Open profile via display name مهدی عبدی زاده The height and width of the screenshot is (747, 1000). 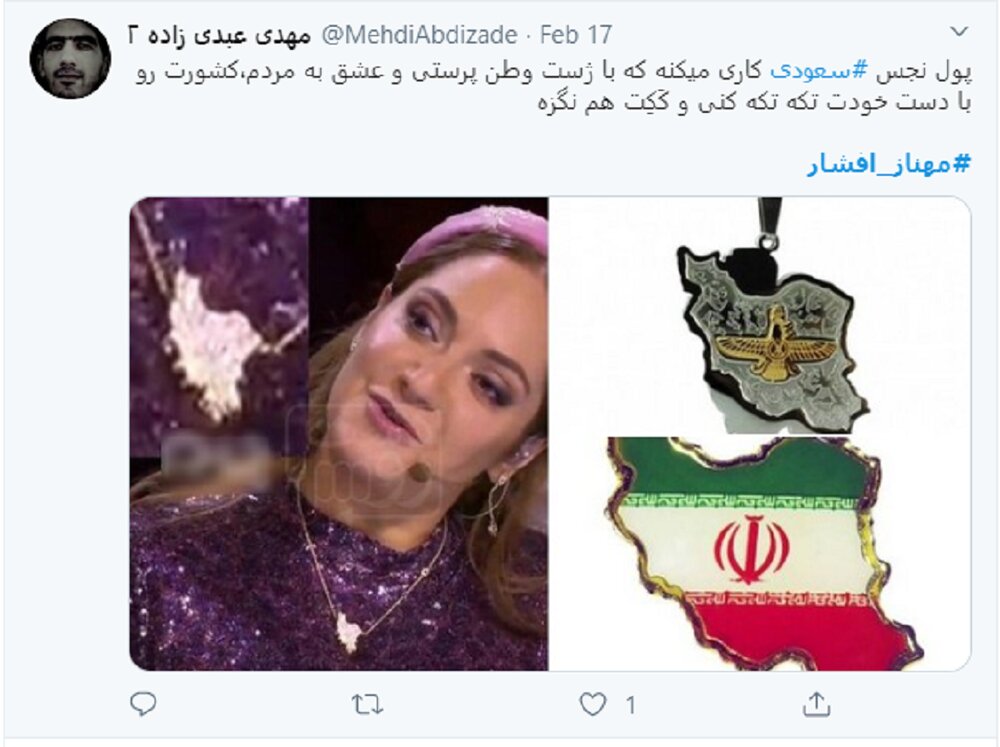tap(219, 34)
